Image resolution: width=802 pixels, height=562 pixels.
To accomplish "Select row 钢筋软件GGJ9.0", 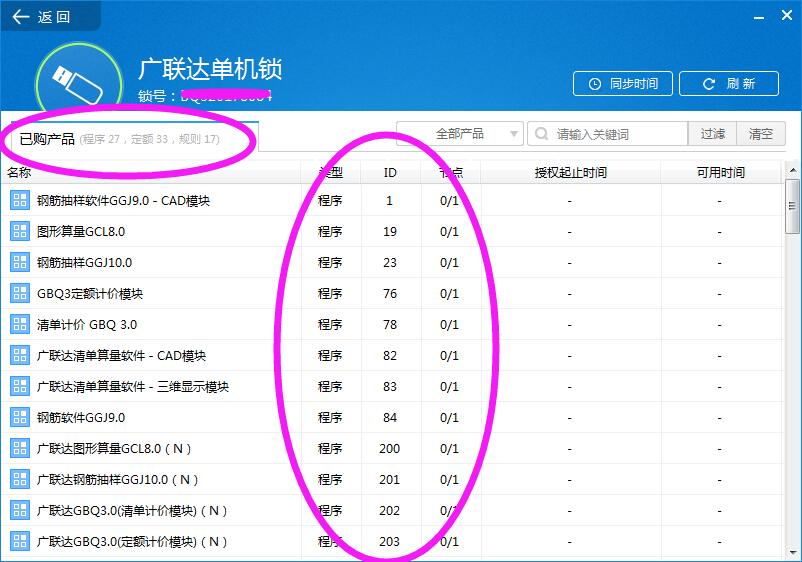I will tap(392, 417).
